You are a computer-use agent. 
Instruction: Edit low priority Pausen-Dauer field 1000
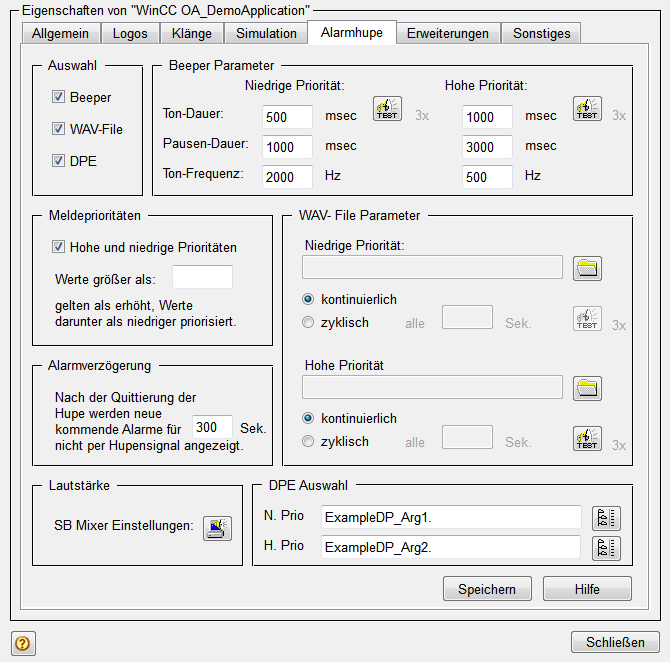[287, 147]
